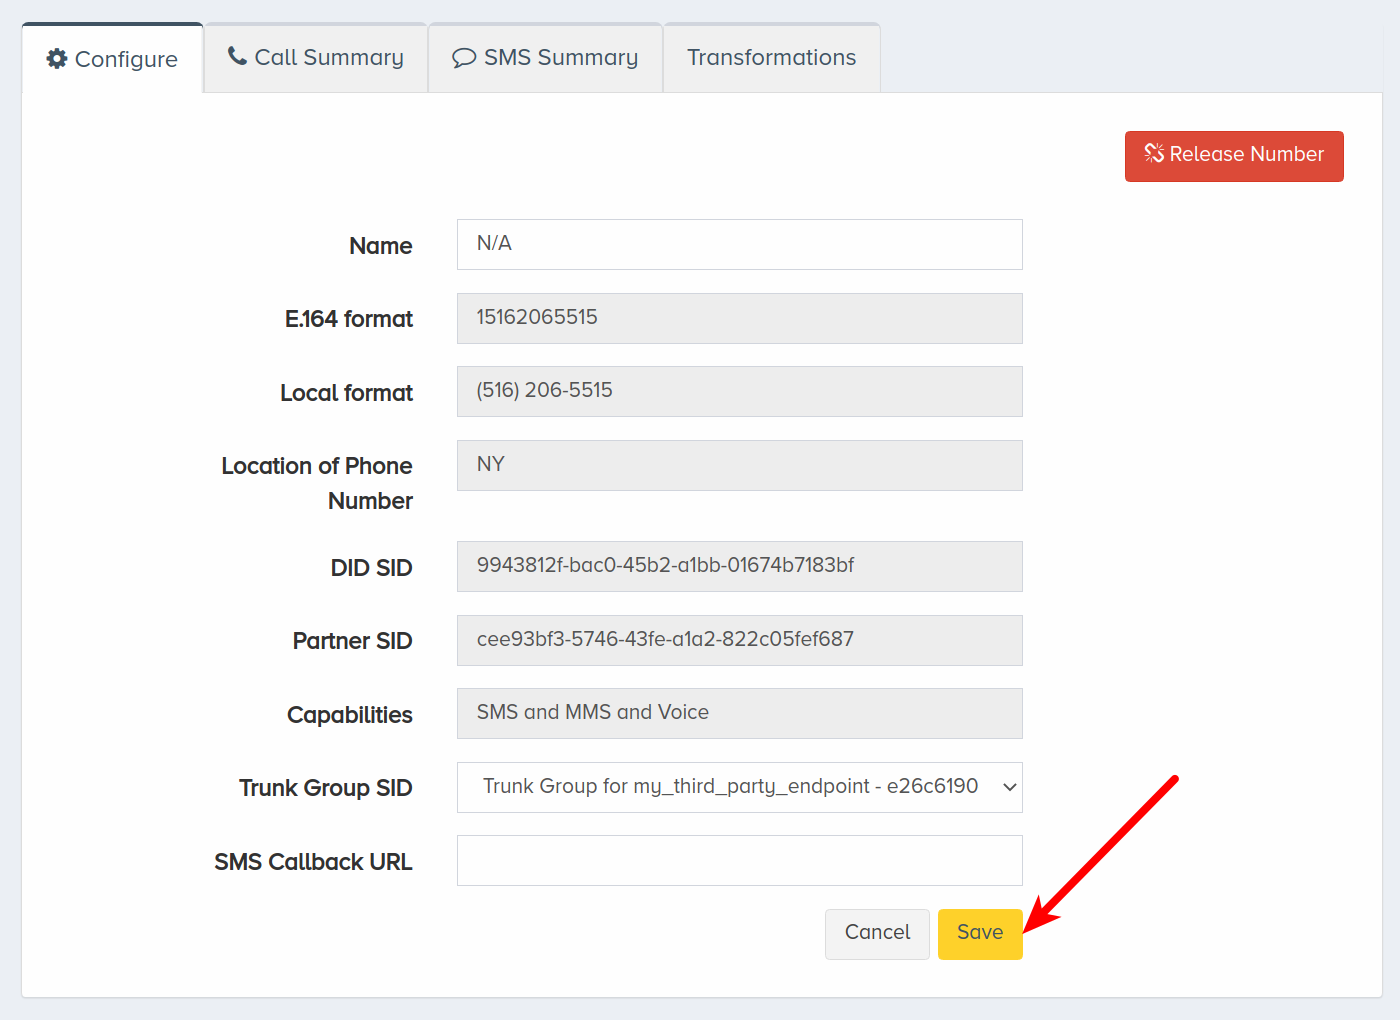Cancel the configuration changes

(x=877, y=934)
